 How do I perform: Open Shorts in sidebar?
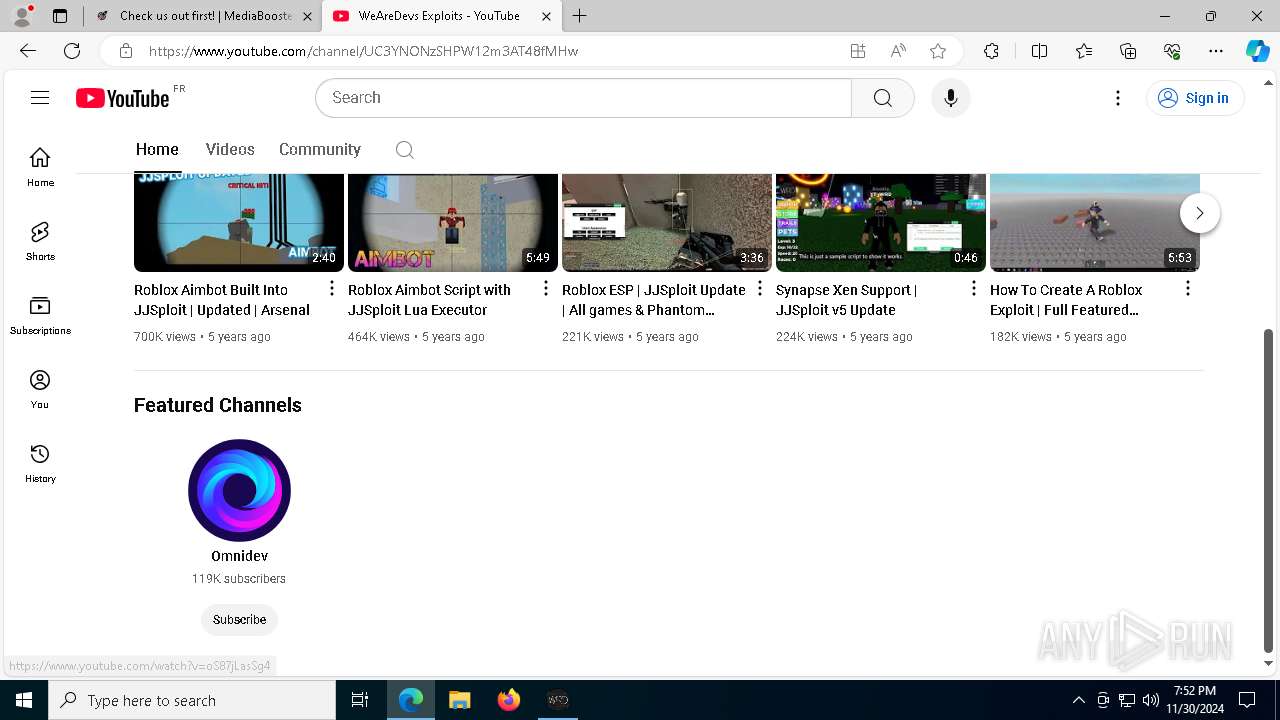40,241
